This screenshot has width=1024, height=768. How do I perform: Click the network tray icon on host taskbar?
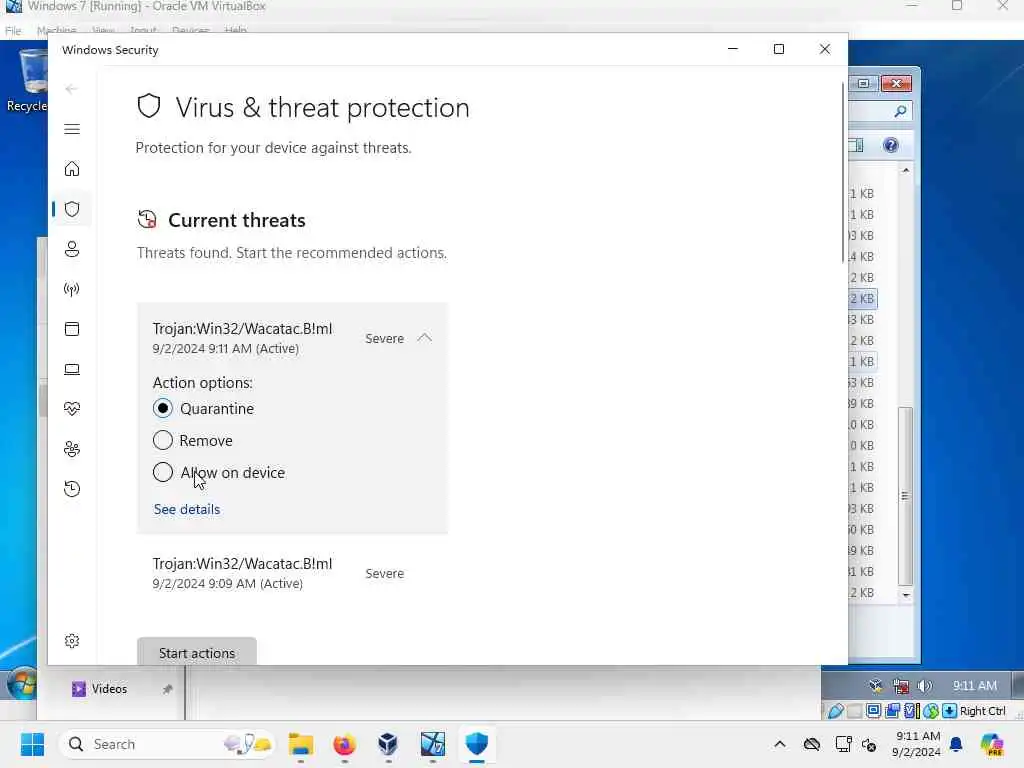pos(843,744)
